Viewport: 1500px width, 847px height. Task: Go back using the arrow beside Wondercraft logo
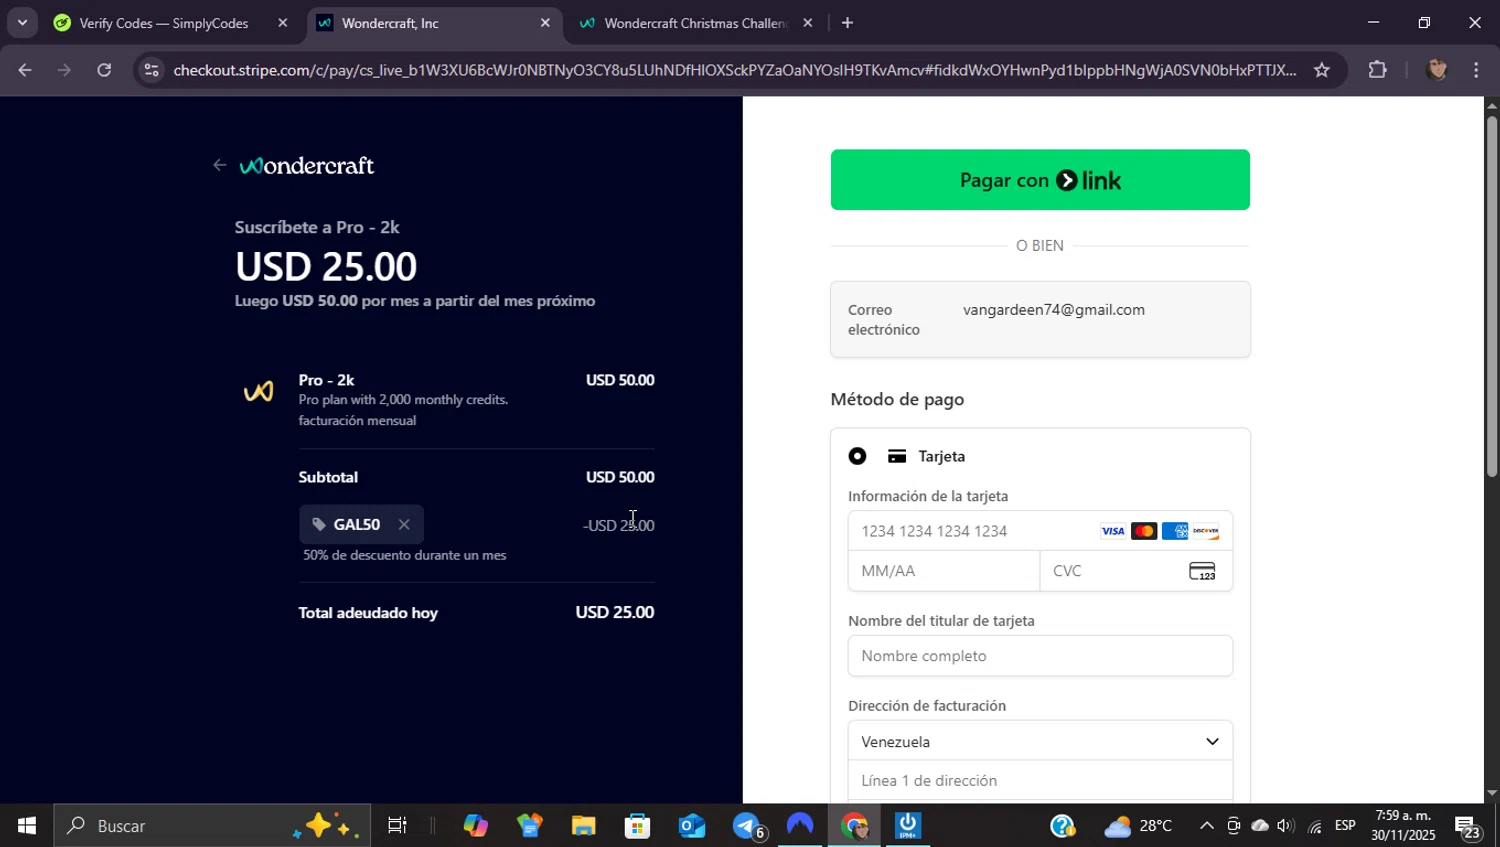[x=219, y=165]
